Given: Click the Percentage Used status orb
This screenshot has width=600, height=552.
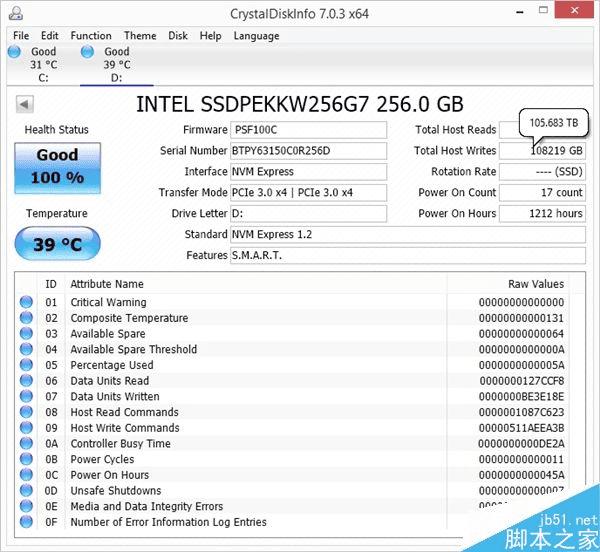Looking at the screenshot, I should click(x=26, y=365).
